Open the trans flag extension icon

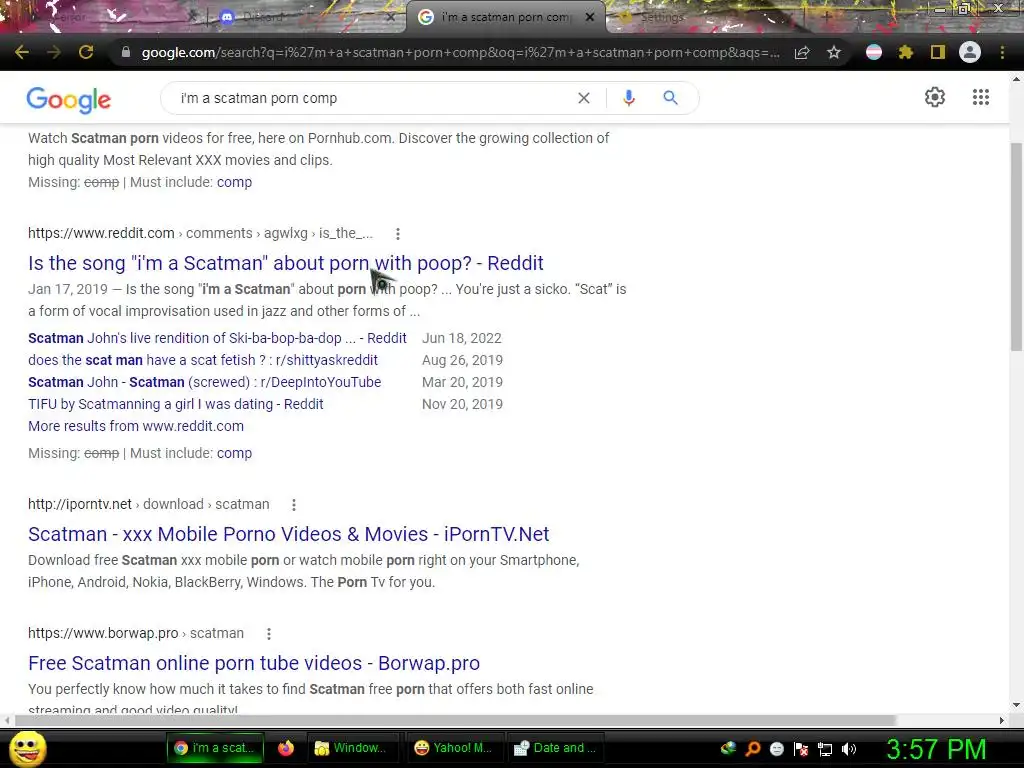coord(874,52)
